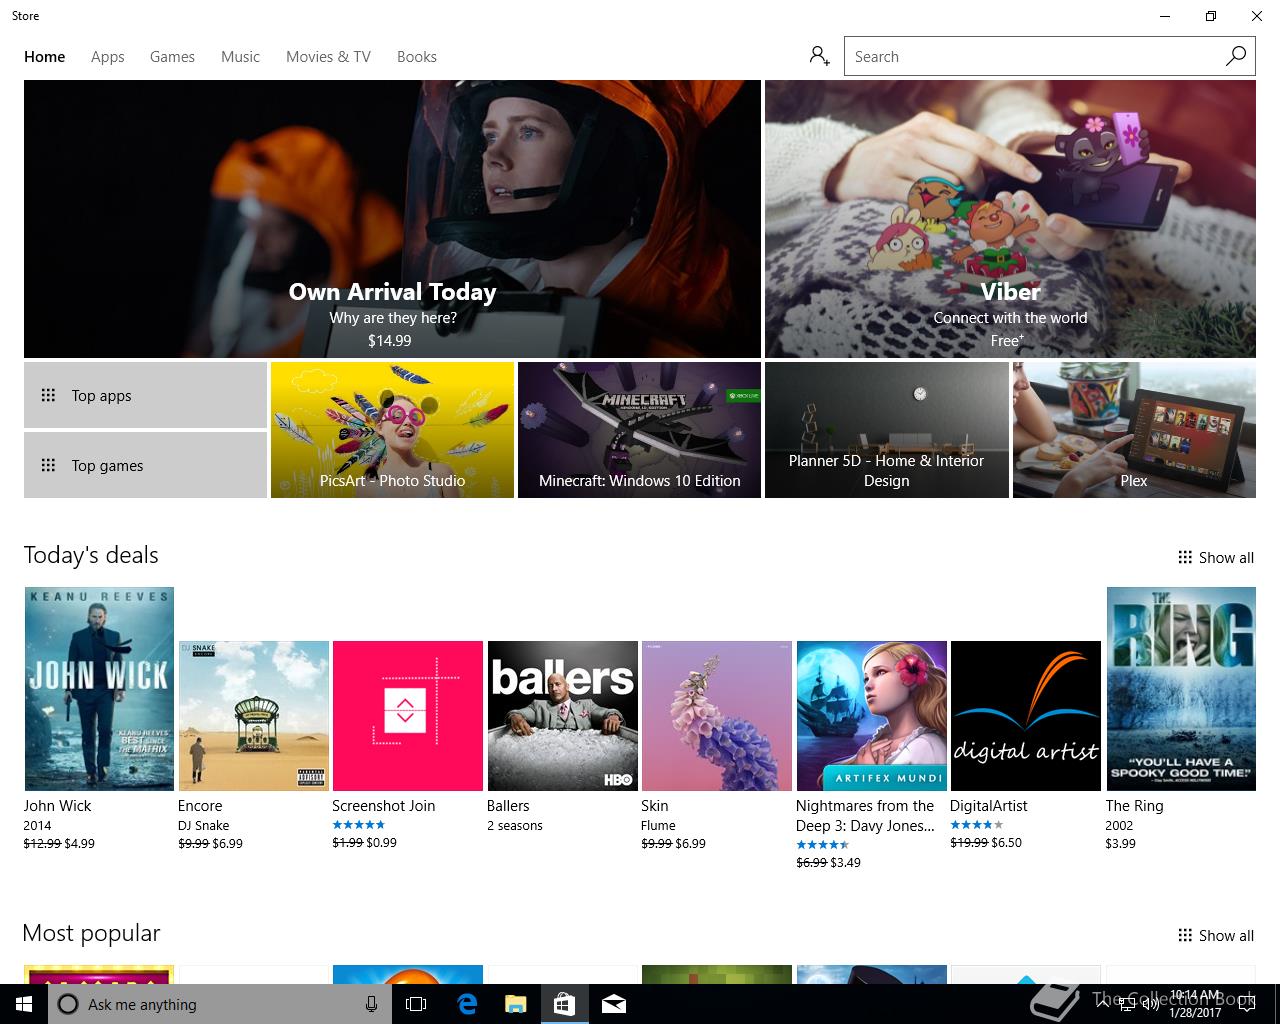Open the Games tab
Viewport: 1280px width, 1024px height.
tap(172, 57)
